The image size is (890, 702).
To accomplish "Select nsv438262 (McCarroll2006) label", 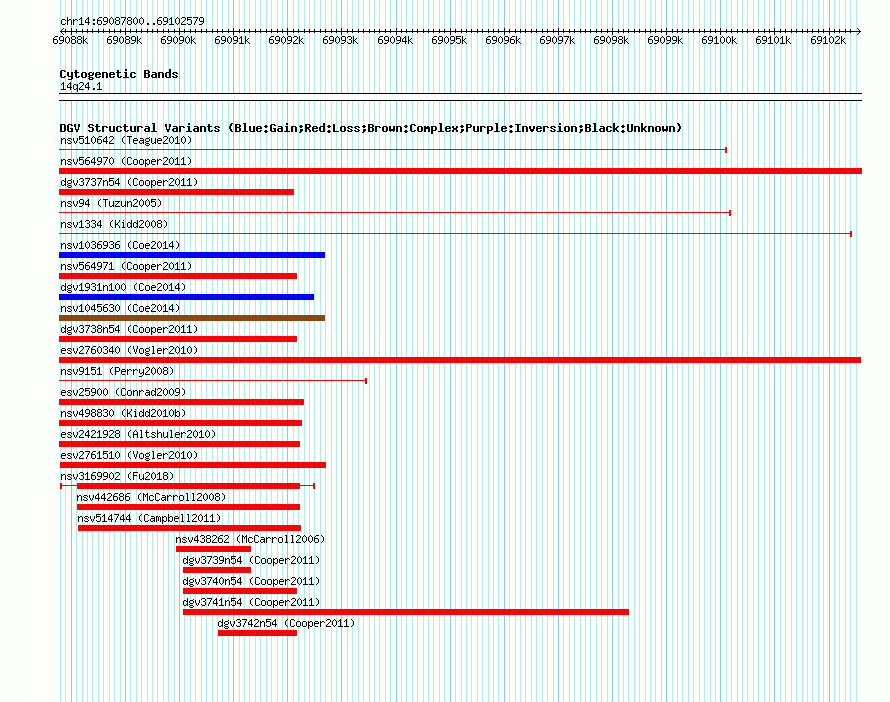I will pyautogui.click(x=250, y=539).
